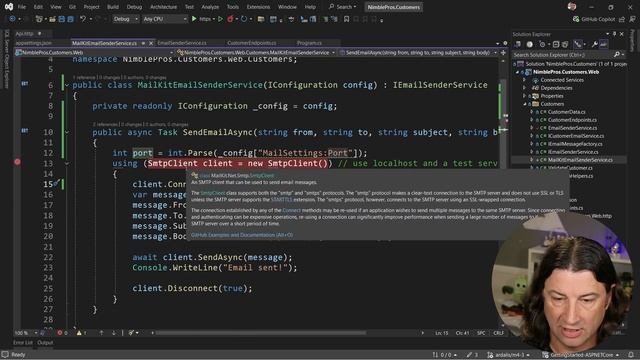Collapse class outline at line 6
The image size is (640, 360).
coord(67,85)
